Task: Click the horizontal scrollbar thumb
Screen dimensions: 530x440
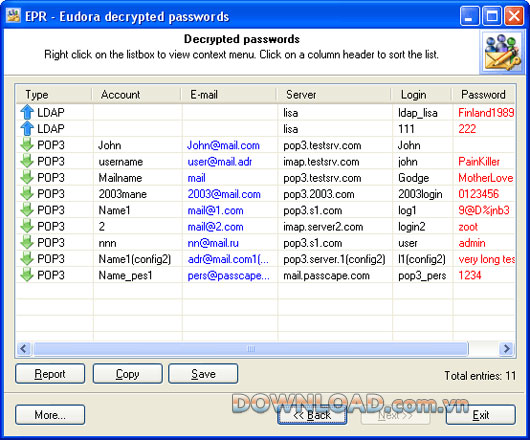Action: coord(251,348)
